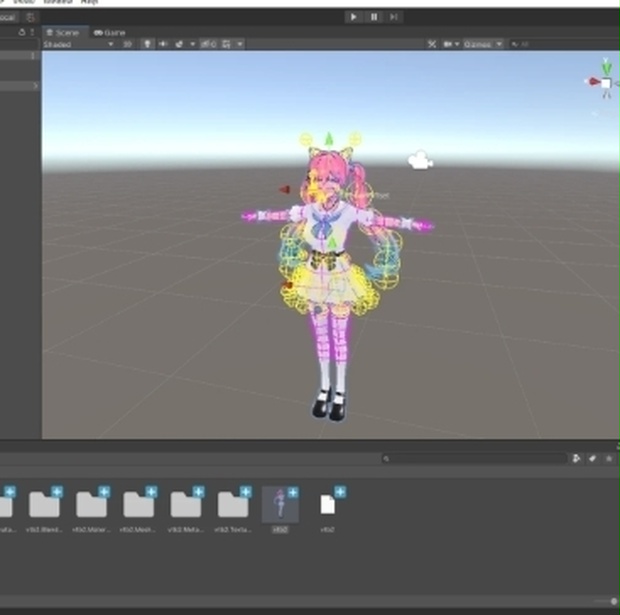Switch to the Game tab
620x615 pixels.
[110, 33]
